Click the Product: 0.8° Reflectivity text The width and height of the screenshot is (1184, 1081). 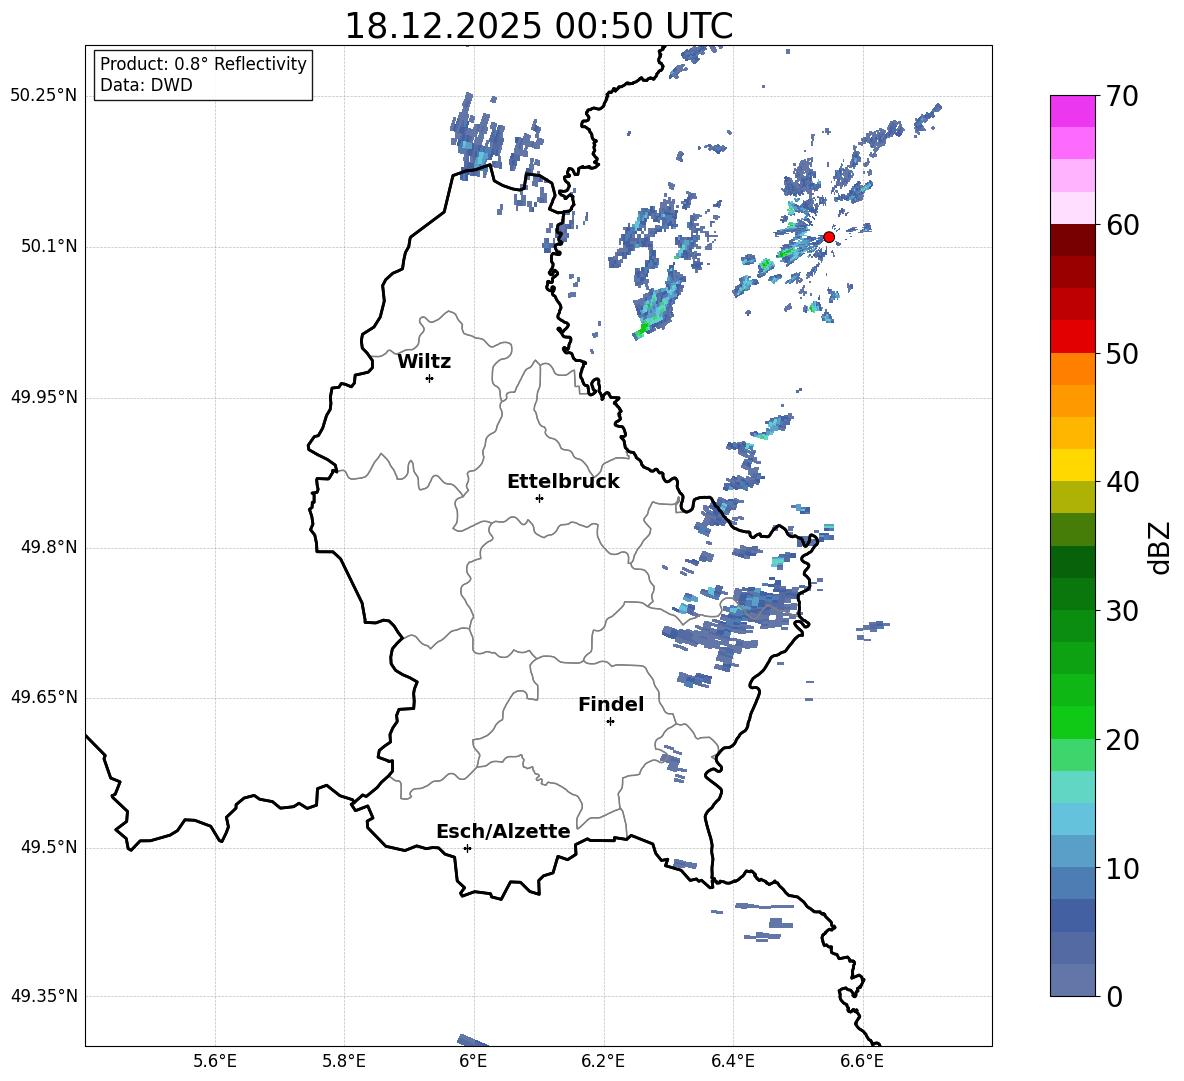pyautogui.click(x=203, y=64)
